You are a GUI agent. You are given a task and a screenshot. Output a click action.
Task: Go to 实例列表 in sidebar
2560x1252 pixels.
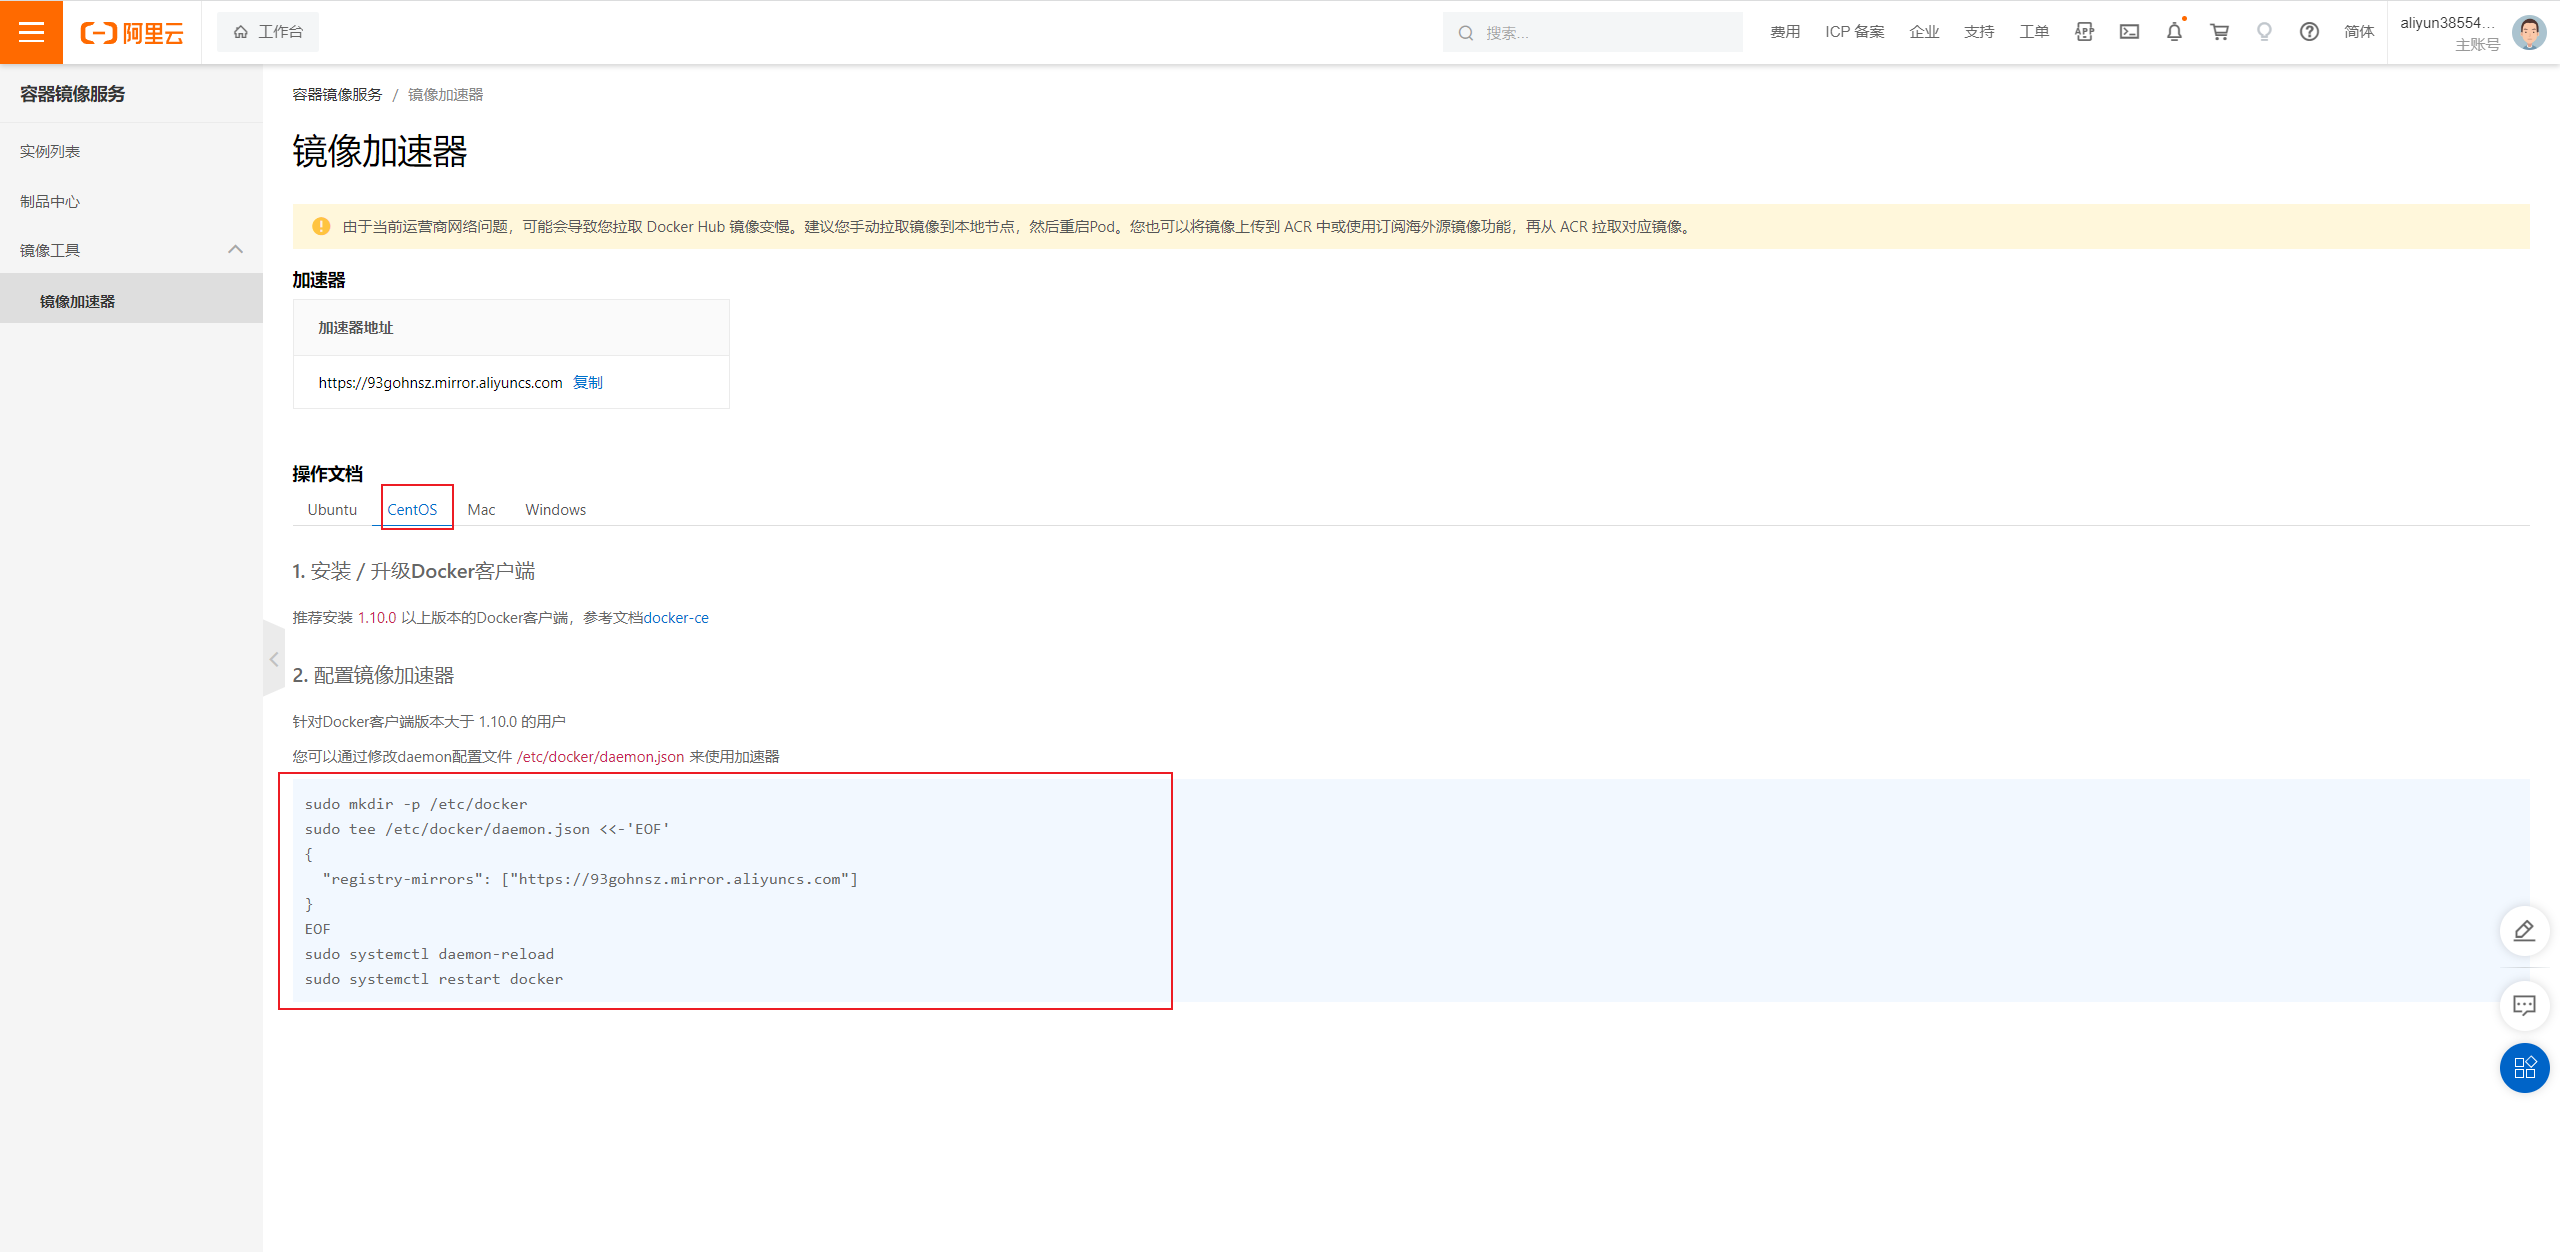[x=50, y=151]
